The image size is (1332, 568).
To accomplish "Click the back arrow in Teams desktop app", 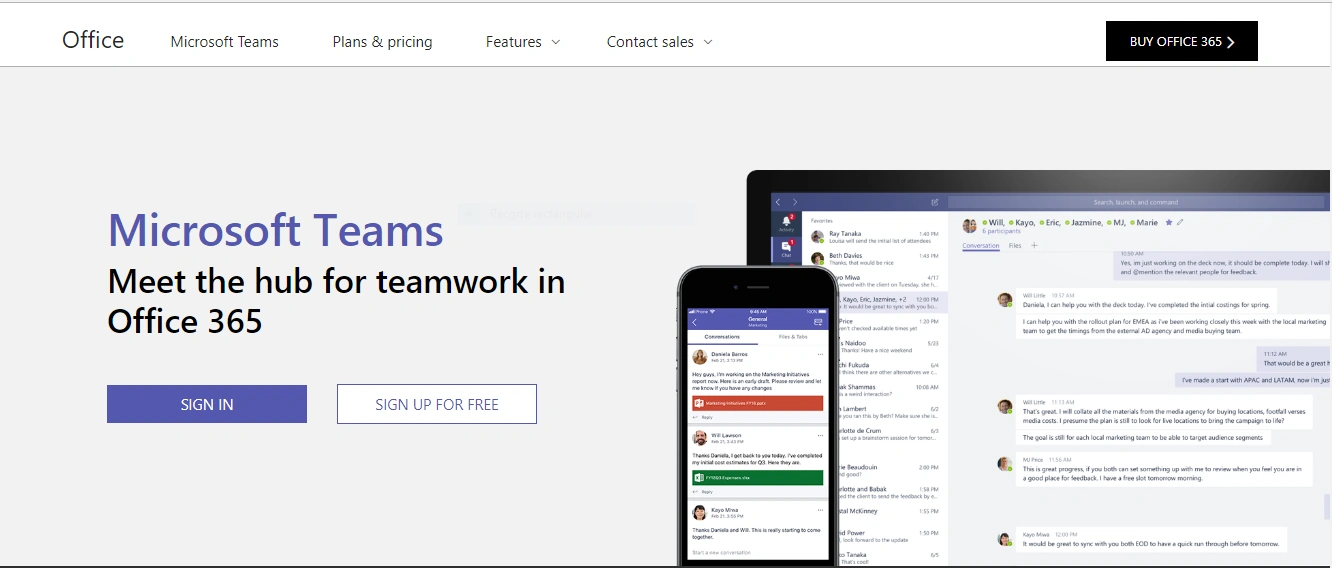I will pyautogui.click(x=780, y=202).
